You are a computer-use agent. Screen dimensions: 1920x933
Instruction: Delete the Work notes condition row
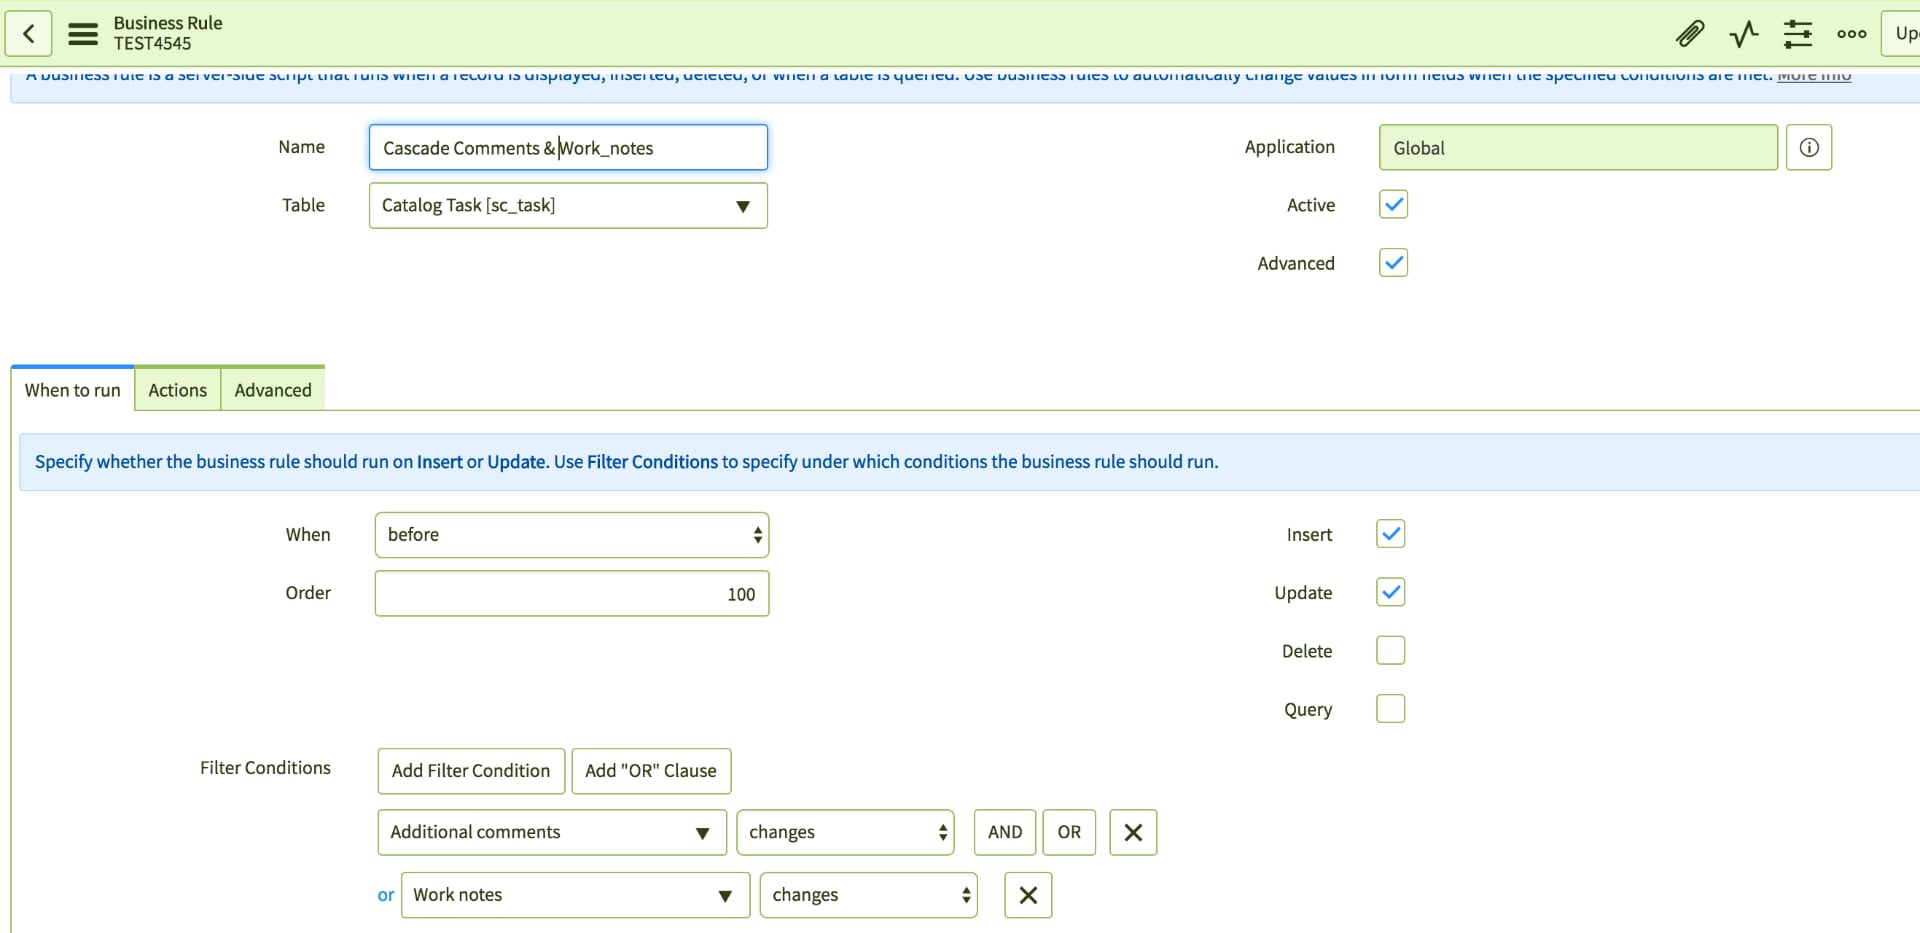1028,895
